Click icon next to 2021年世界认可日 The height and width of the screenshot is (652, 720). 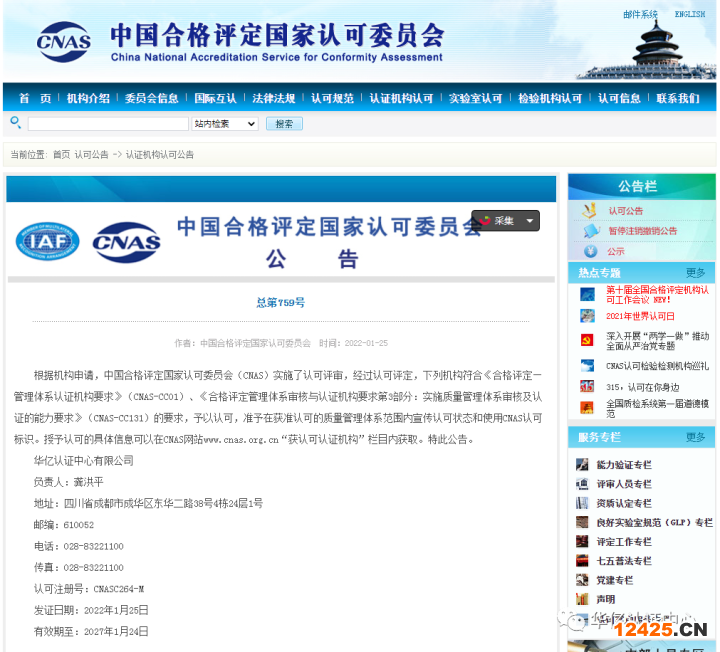point(587,316)
